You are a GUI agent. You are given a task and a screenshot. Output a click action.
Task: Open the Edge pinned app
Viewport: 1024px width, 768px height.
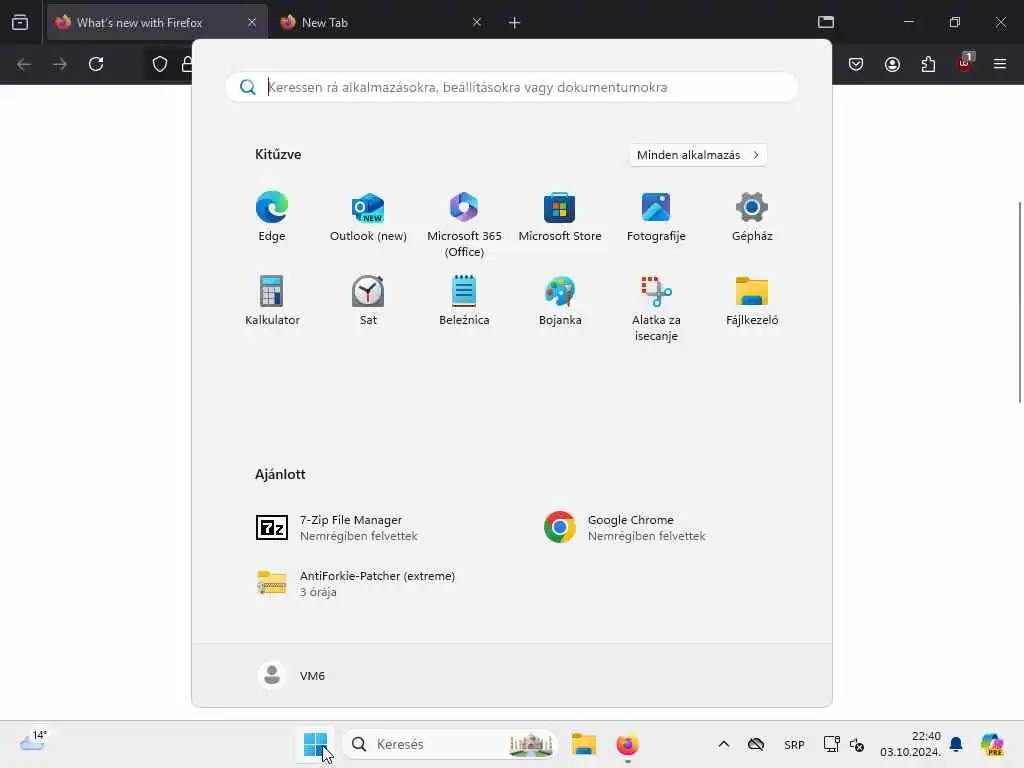pos(272,217)
